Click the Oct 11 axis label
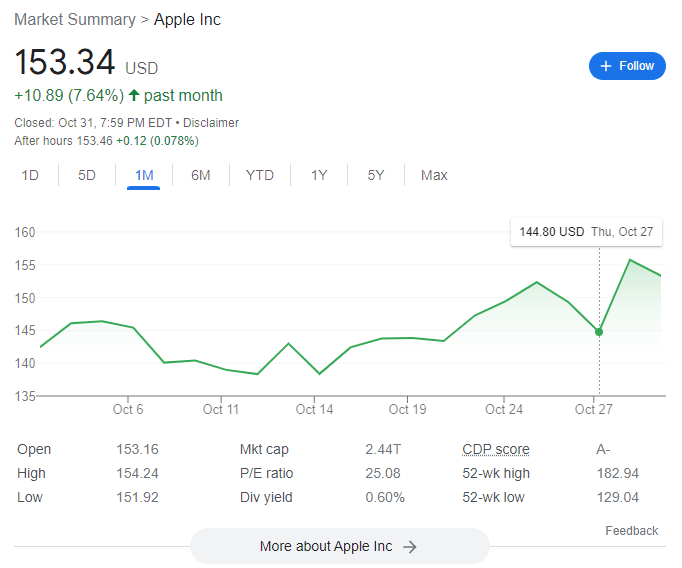The image size is (682, 568). (221, 409)
